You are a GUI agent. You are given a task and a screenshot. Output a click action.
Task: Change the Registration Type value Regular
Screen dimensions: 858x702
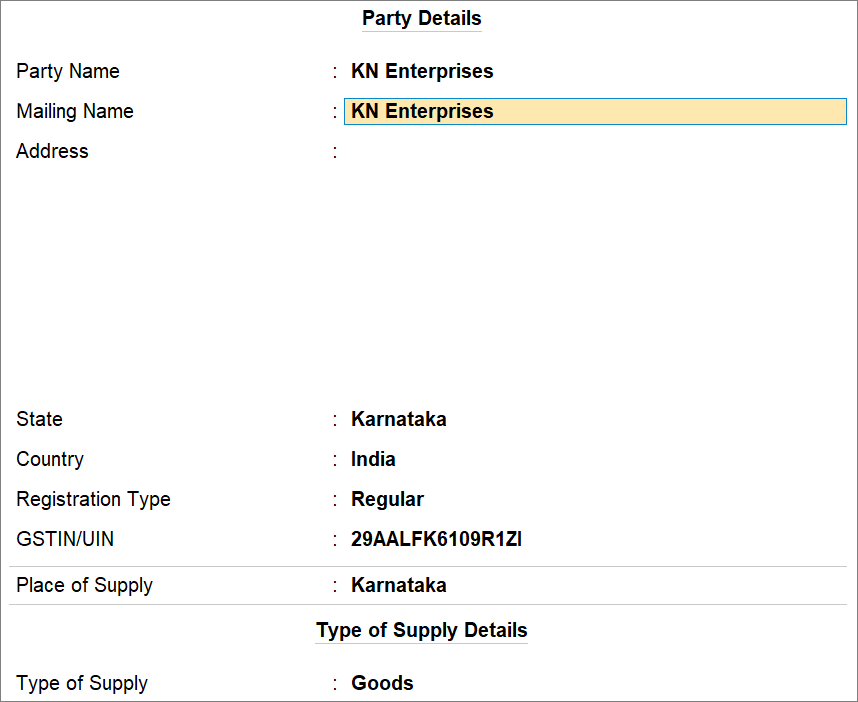(387, 499)
